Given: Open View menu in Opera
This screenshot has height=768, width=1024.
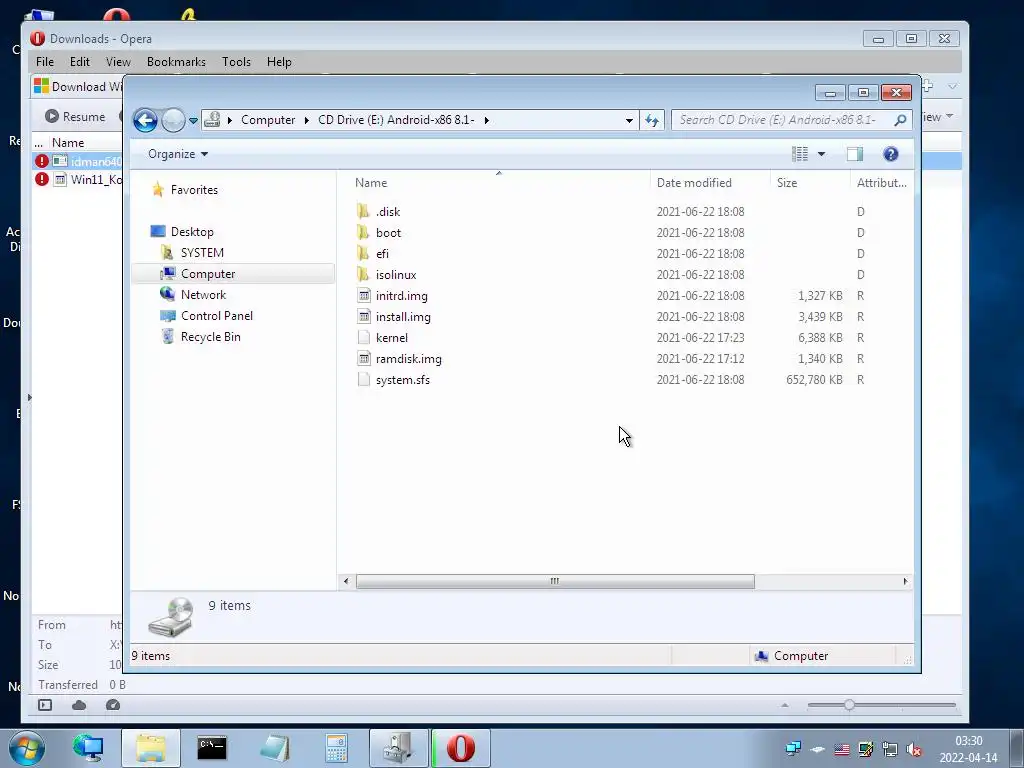Looking at the screenshot, I should [x=118, y=62].
